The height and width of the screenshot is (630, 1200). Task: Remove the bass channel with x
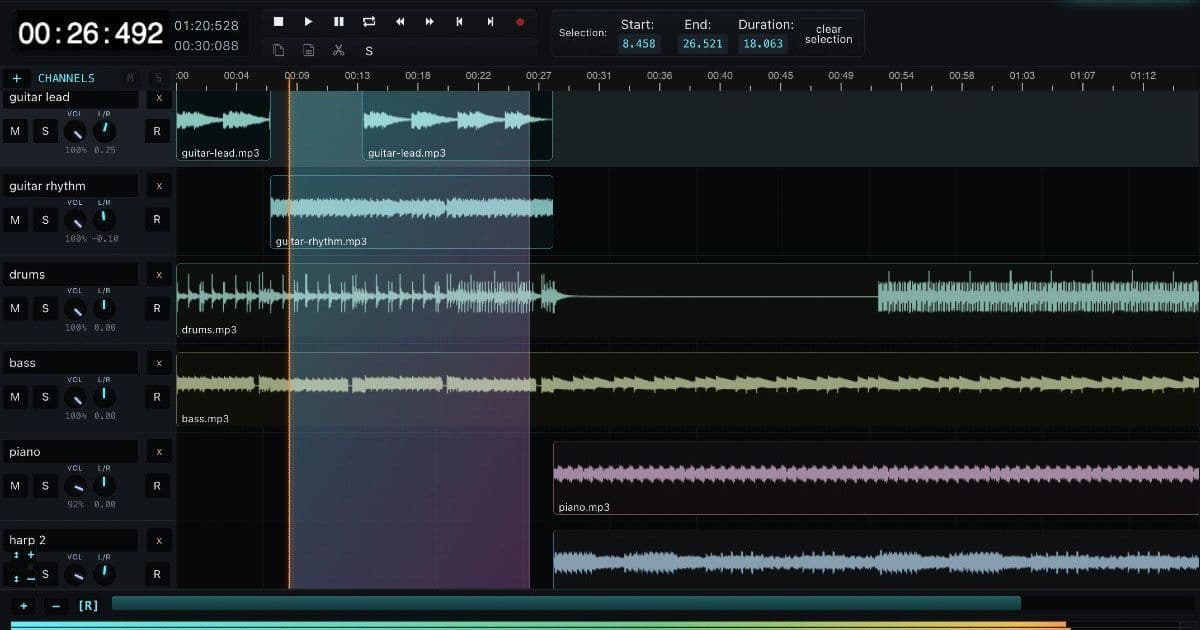click(158, 363)
